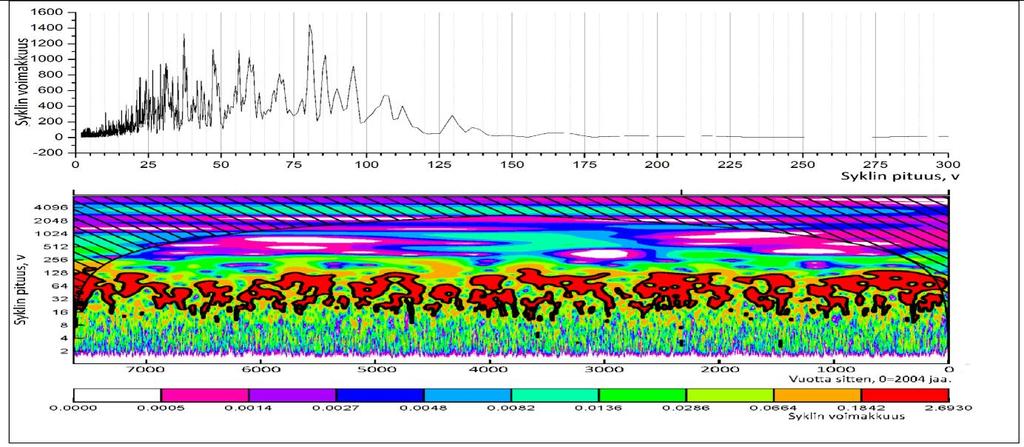The height and width of the screenshot is (447, 1024).
Task: Click the light blue legend swatch after 0.0048
Action: coord(467,395)
